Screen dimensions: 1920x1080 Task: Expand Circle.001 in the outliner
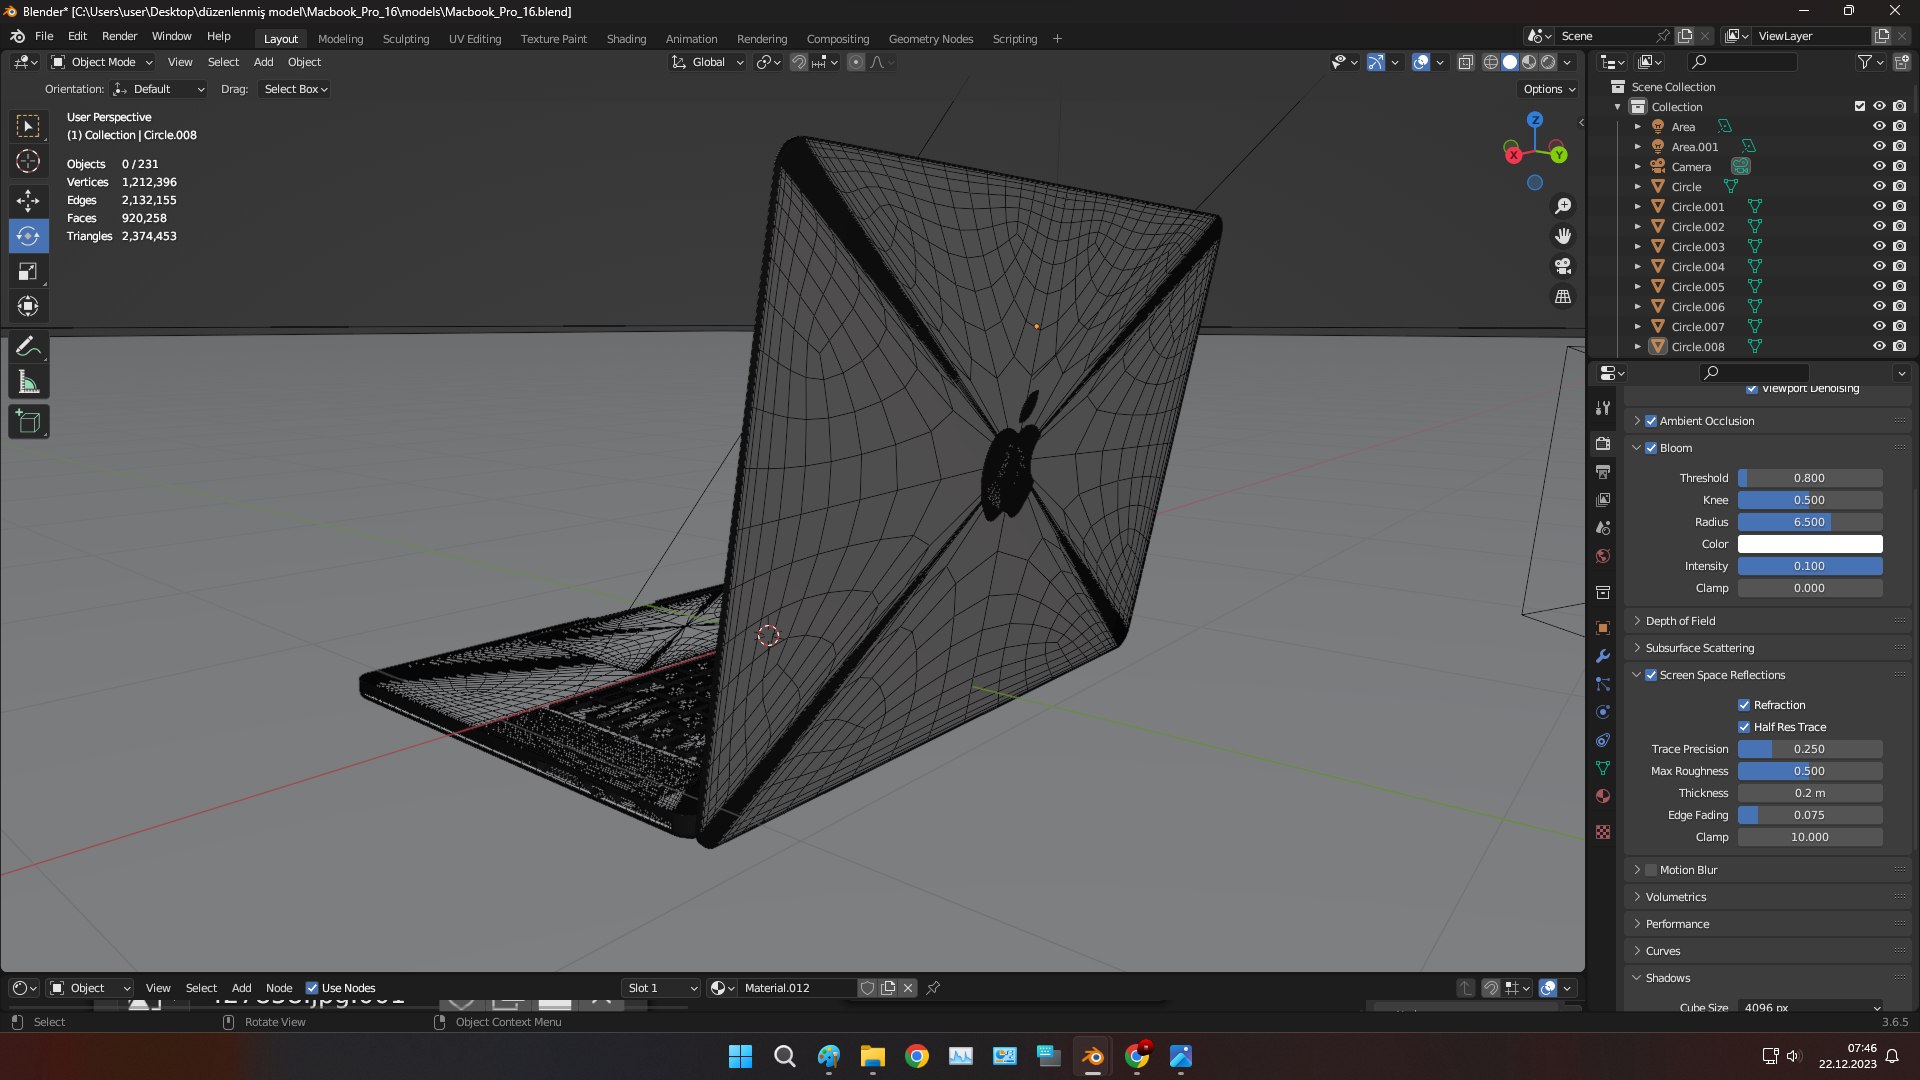[x=1638, y=207]
